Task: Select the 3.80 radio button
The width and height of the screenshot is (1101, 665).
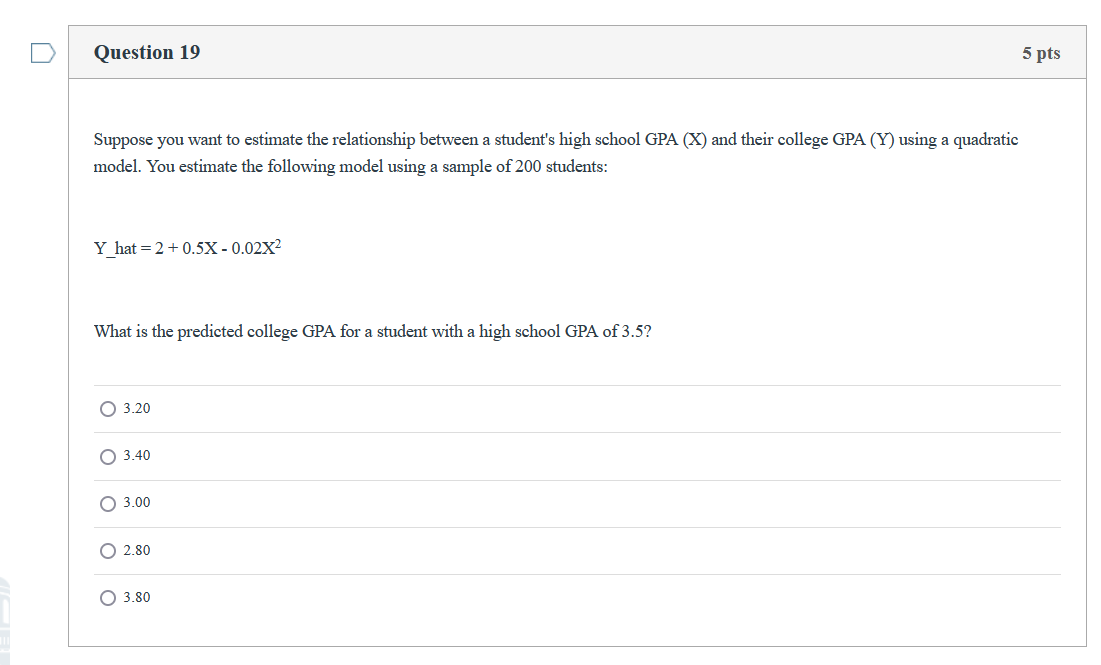Action: pyautogui.click(x=107, y=598)
